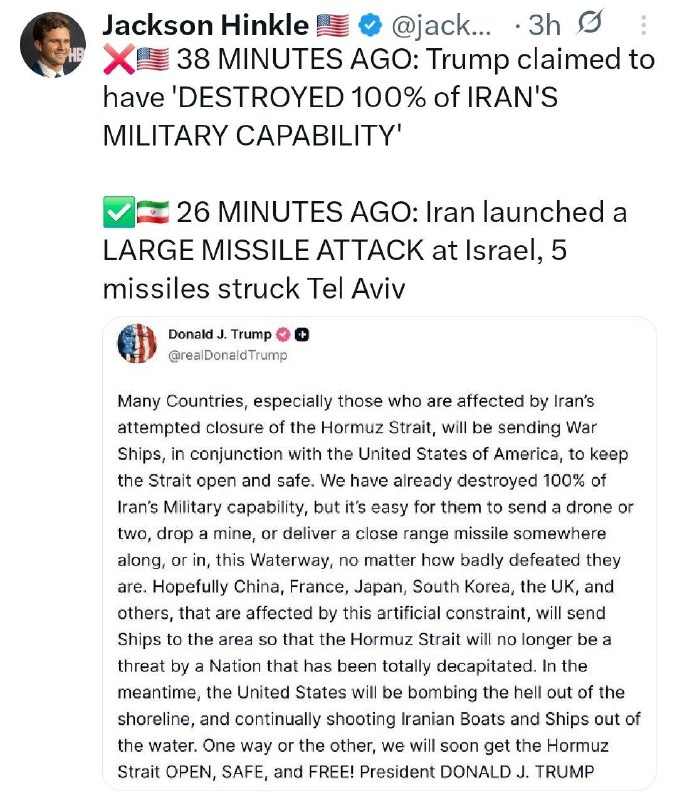Open Donald J. Trump's avatar in quoted post
This screenshot has height=800, width=677.
pyautogui.click(x=137, y=343)
